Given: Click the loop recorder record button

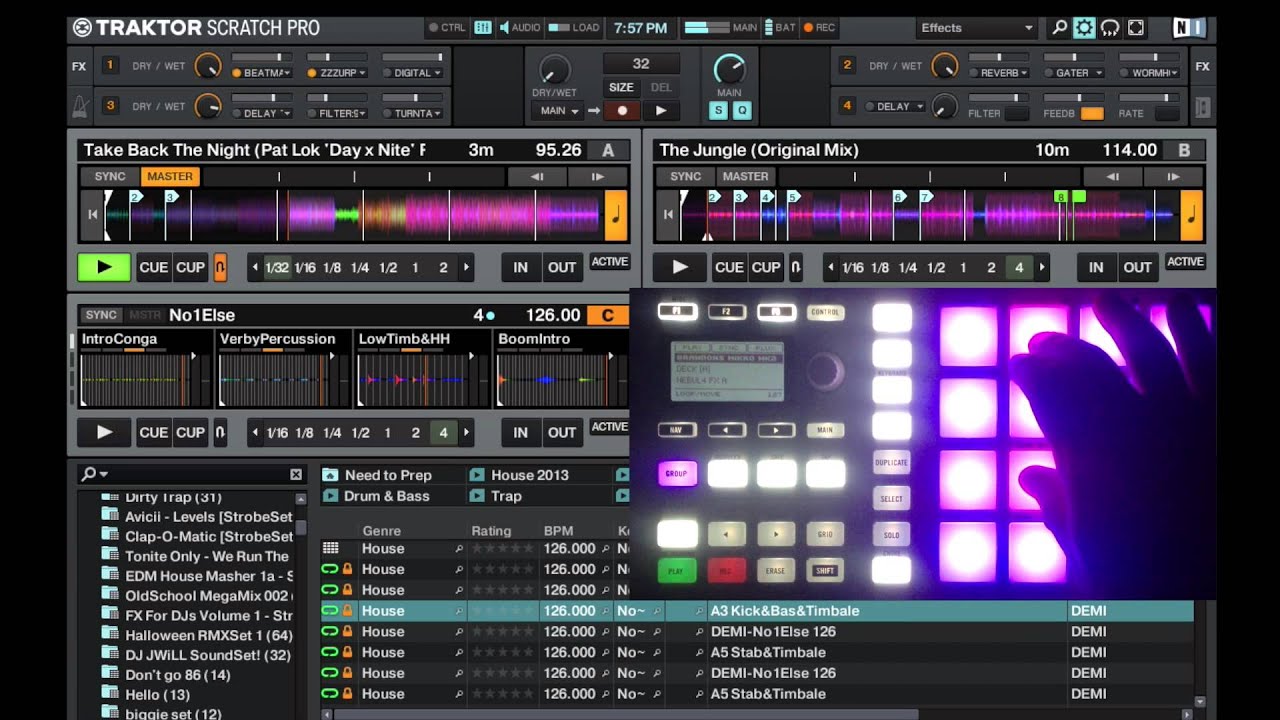Looking at the screenshot, I should 622,111.
